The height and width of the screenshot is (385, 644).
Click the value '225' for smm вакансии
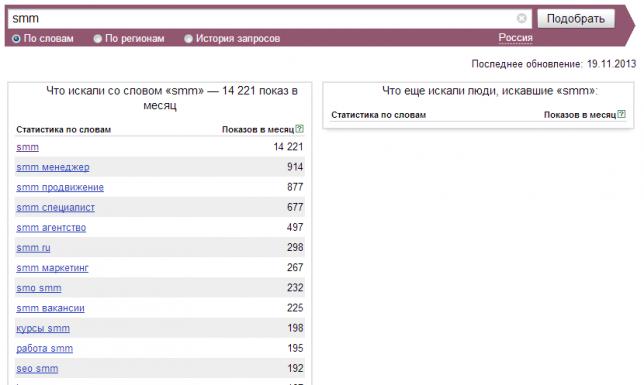click(x=295, y=308)
